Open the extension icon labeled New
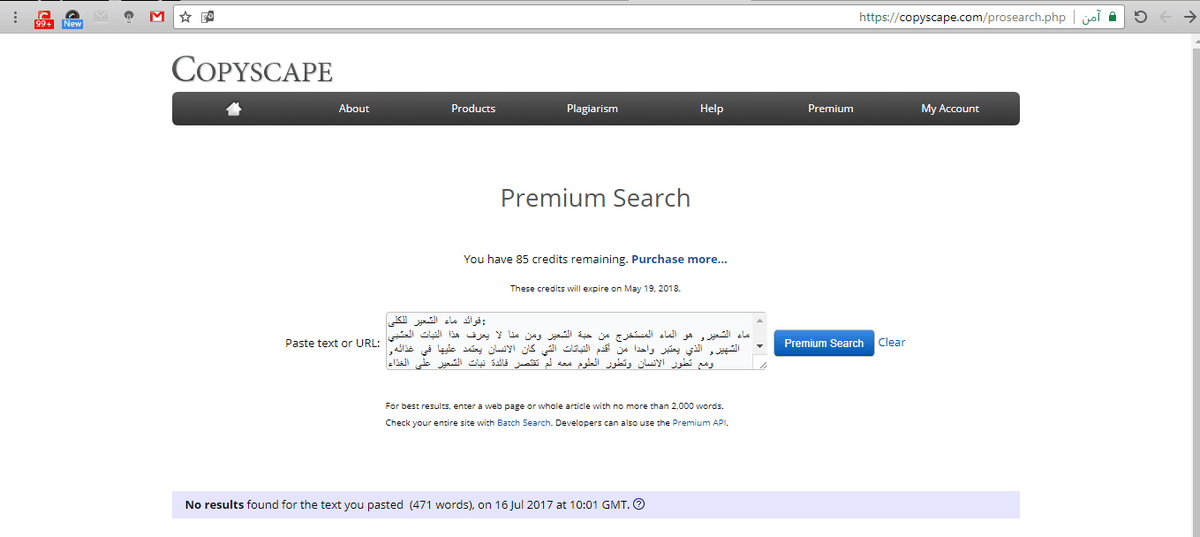 tap(72, 18)
